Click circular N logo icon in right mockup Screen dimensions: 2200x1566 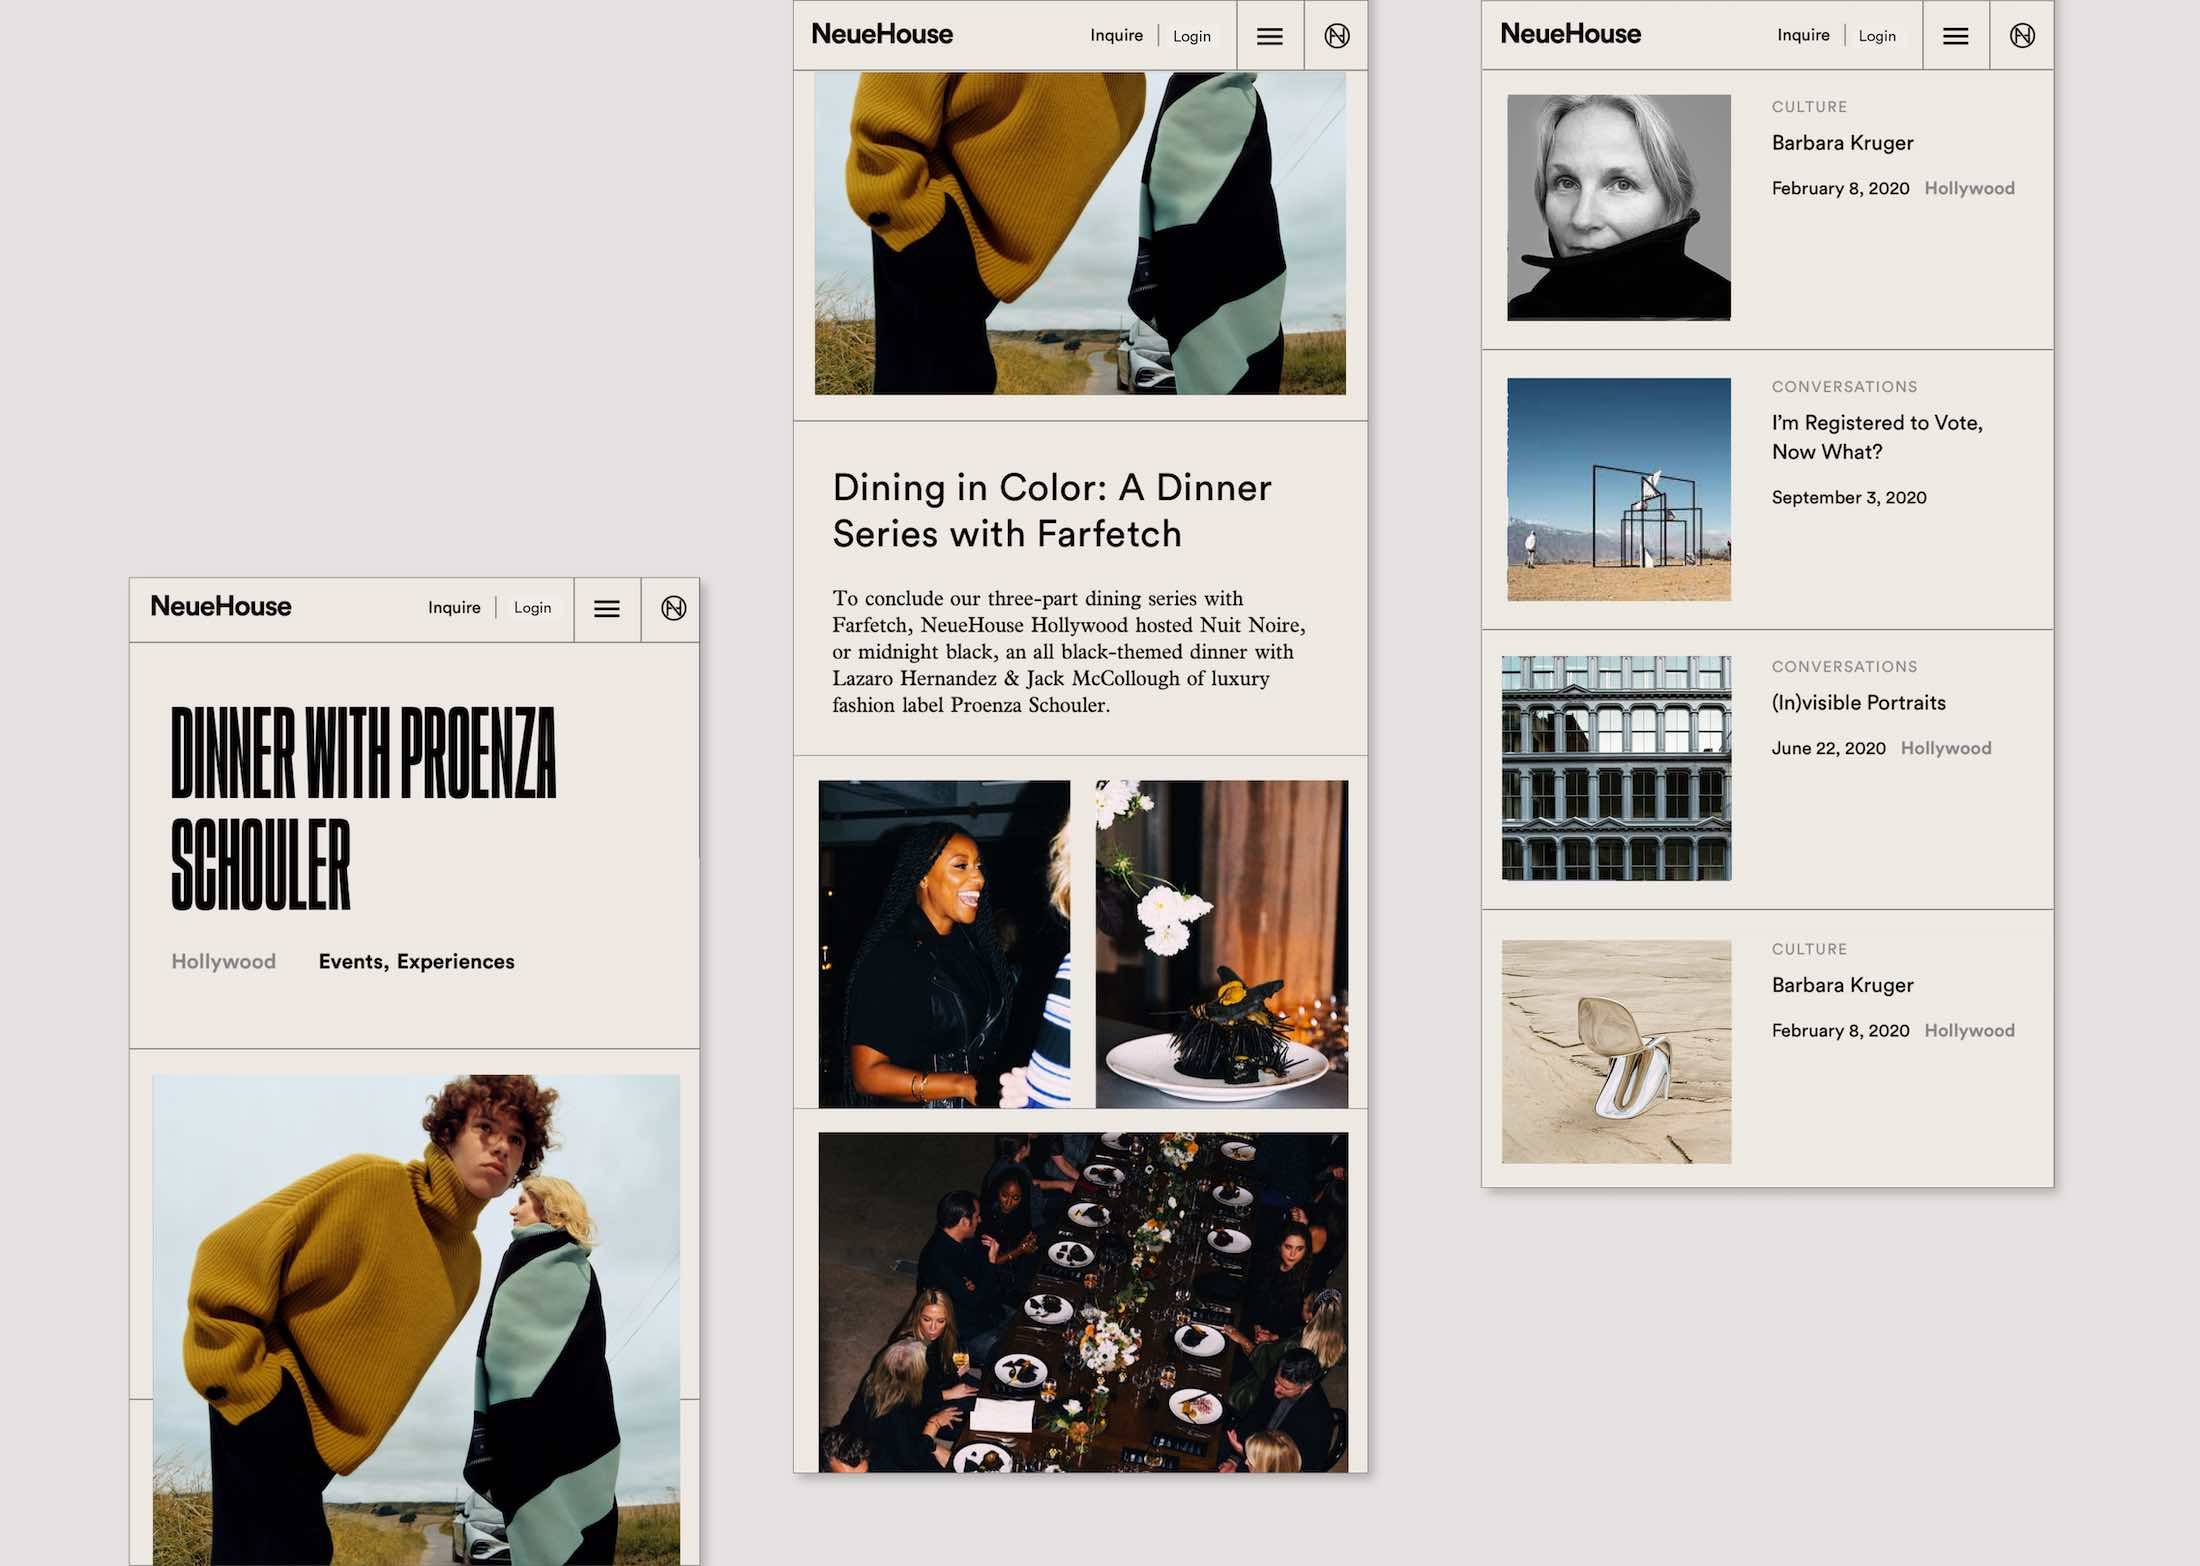[2022, 36]
